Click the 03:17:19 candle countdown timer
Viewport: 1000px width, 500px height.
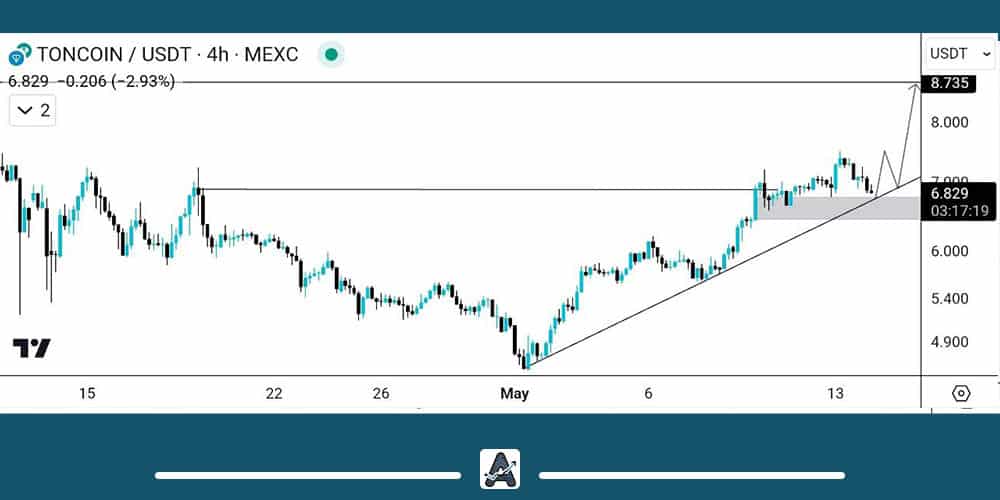959,211
